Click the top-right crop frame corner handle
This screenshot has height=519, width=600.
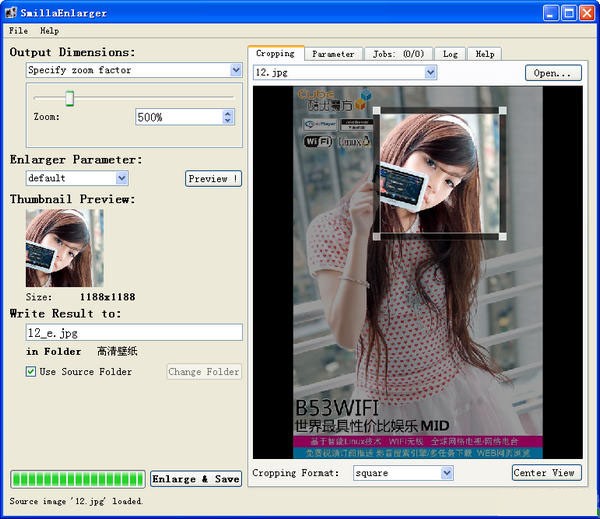[x=502, y=111]
